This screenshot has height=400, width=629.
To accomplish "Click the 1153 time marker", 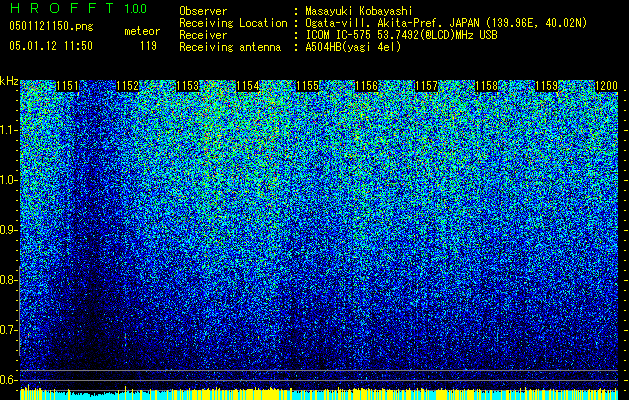I will point(187,86).
